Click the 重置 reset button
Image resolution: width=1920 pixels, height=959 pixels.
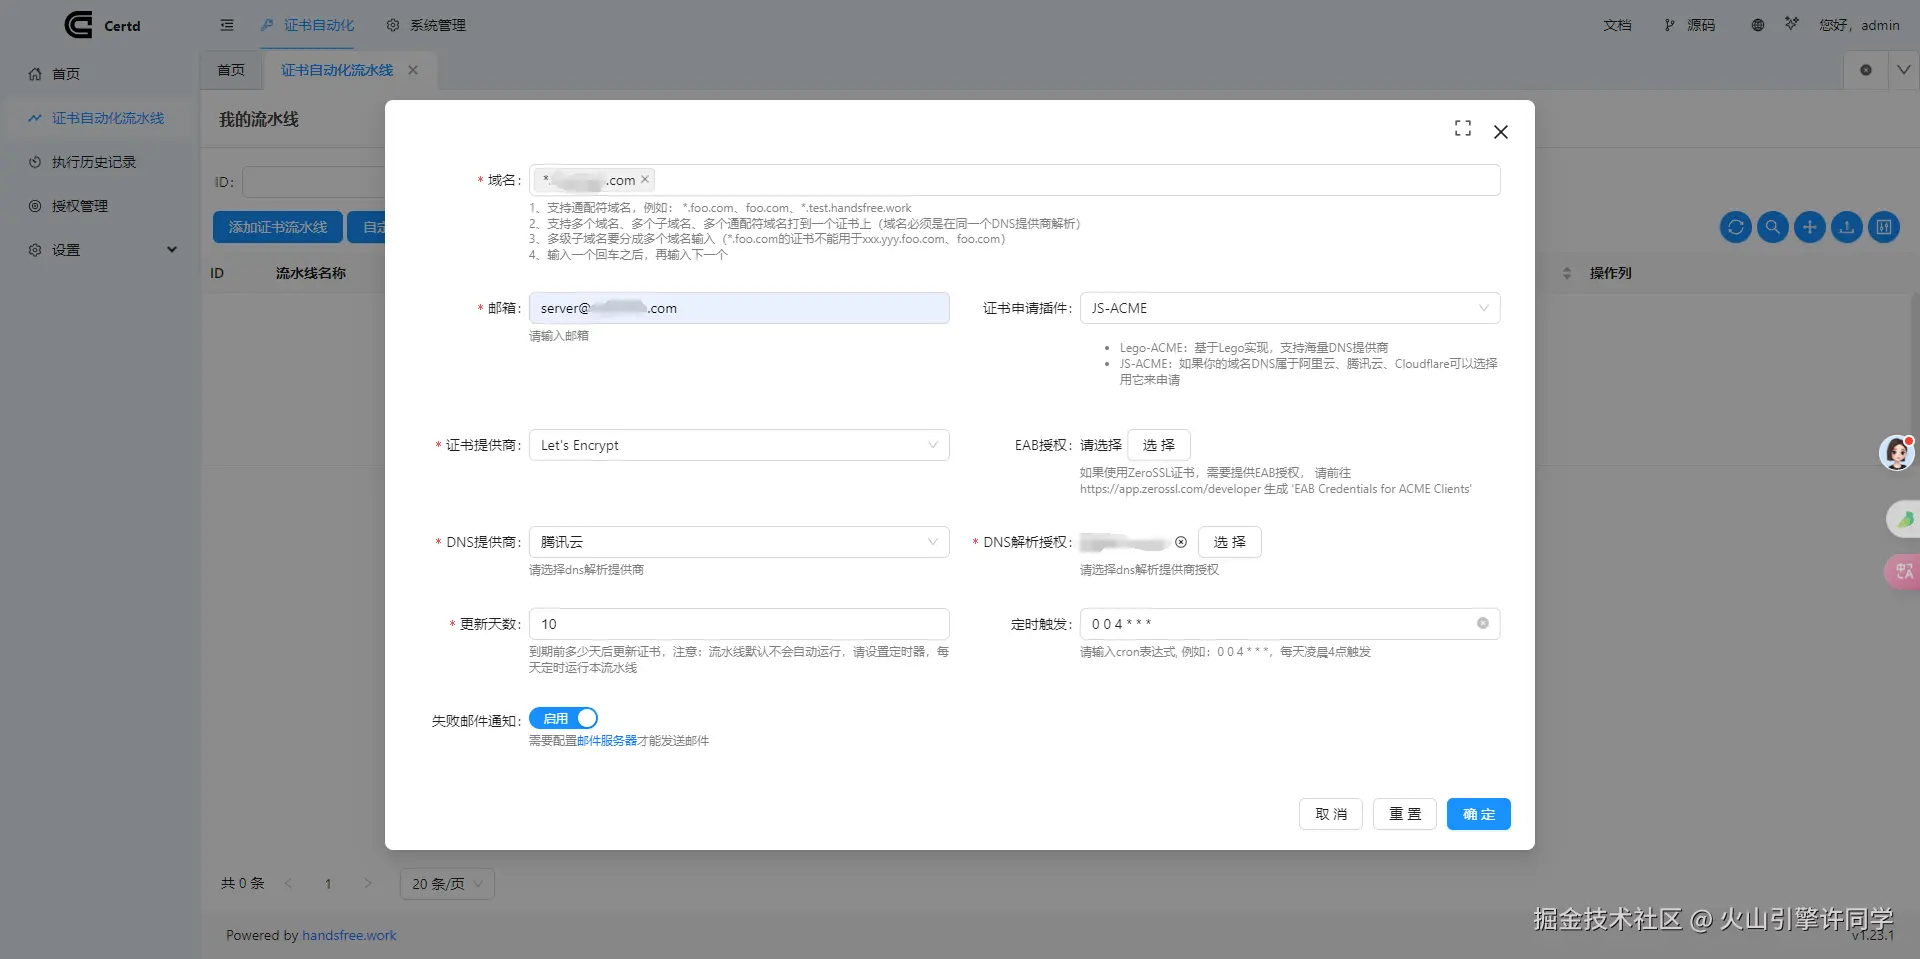(x=1405, y=814)
